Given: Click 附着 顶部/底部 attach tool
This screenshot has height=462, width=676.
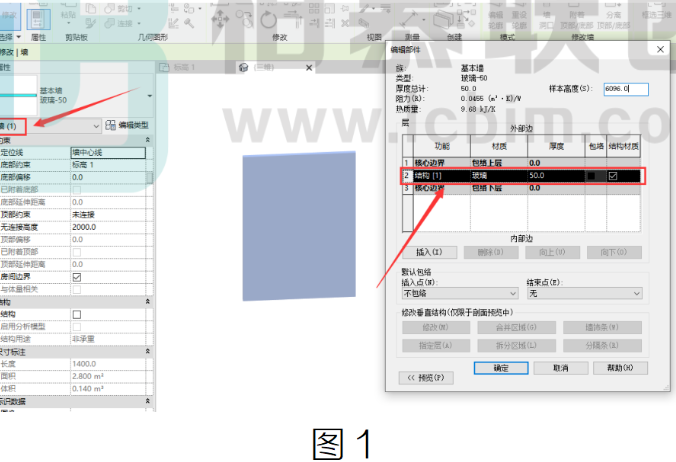Looking at the screenshot, I should (576, 16).
